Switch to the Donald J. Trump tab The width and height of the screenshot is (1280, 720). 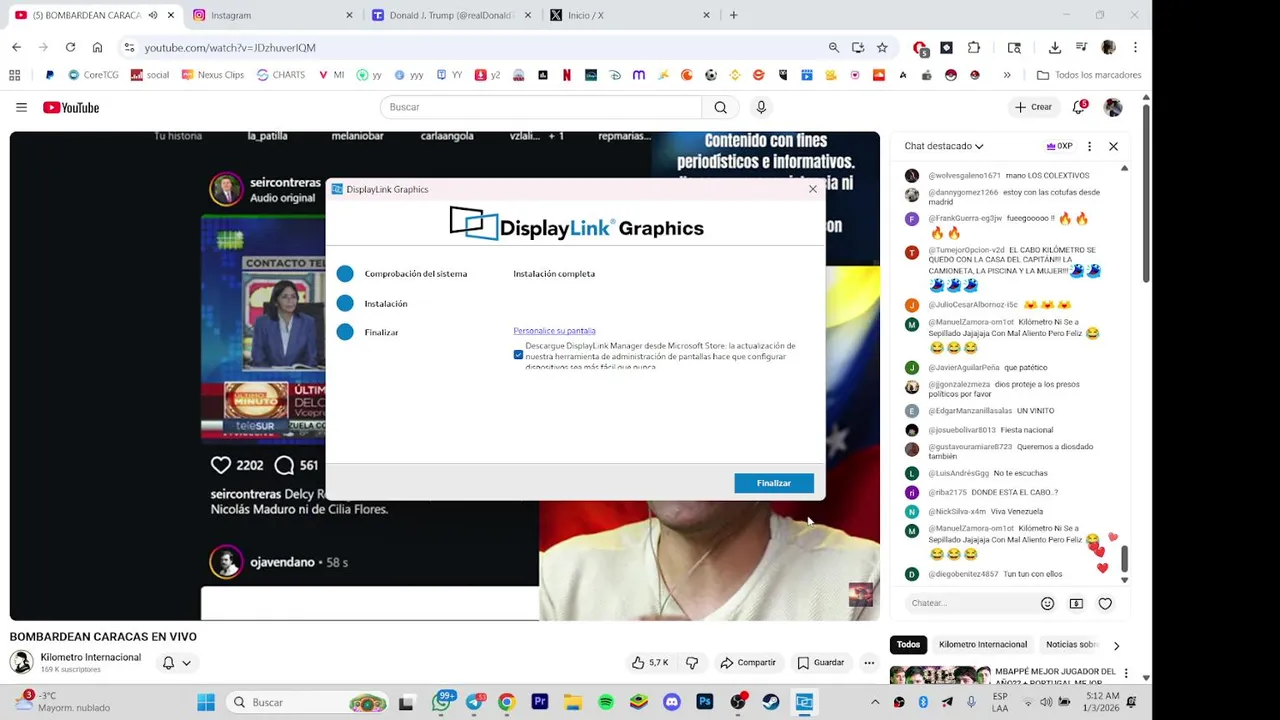[450, 15]
